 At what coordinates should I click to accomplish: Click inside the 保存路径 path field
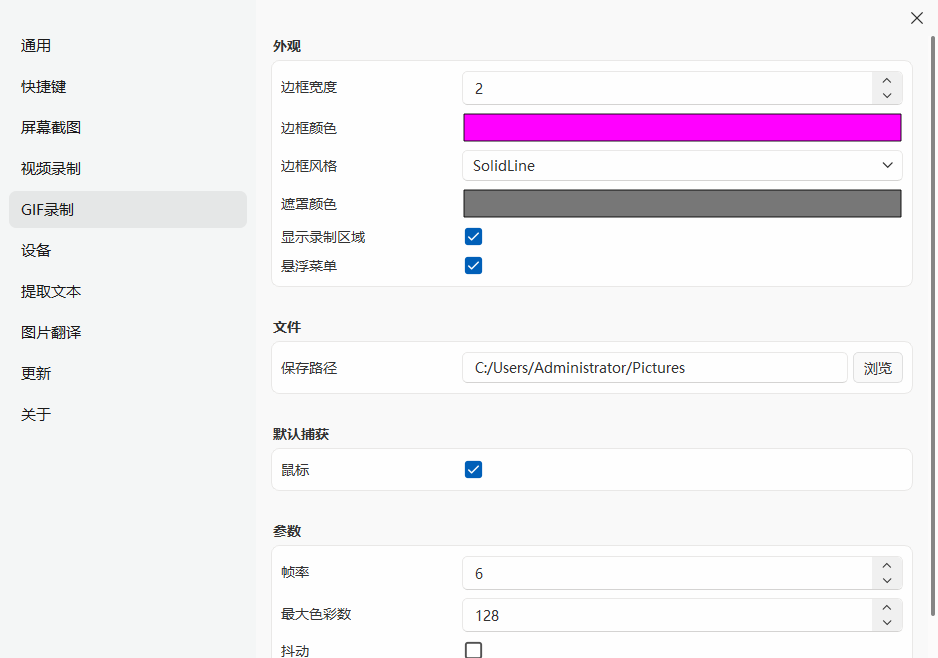655,367
